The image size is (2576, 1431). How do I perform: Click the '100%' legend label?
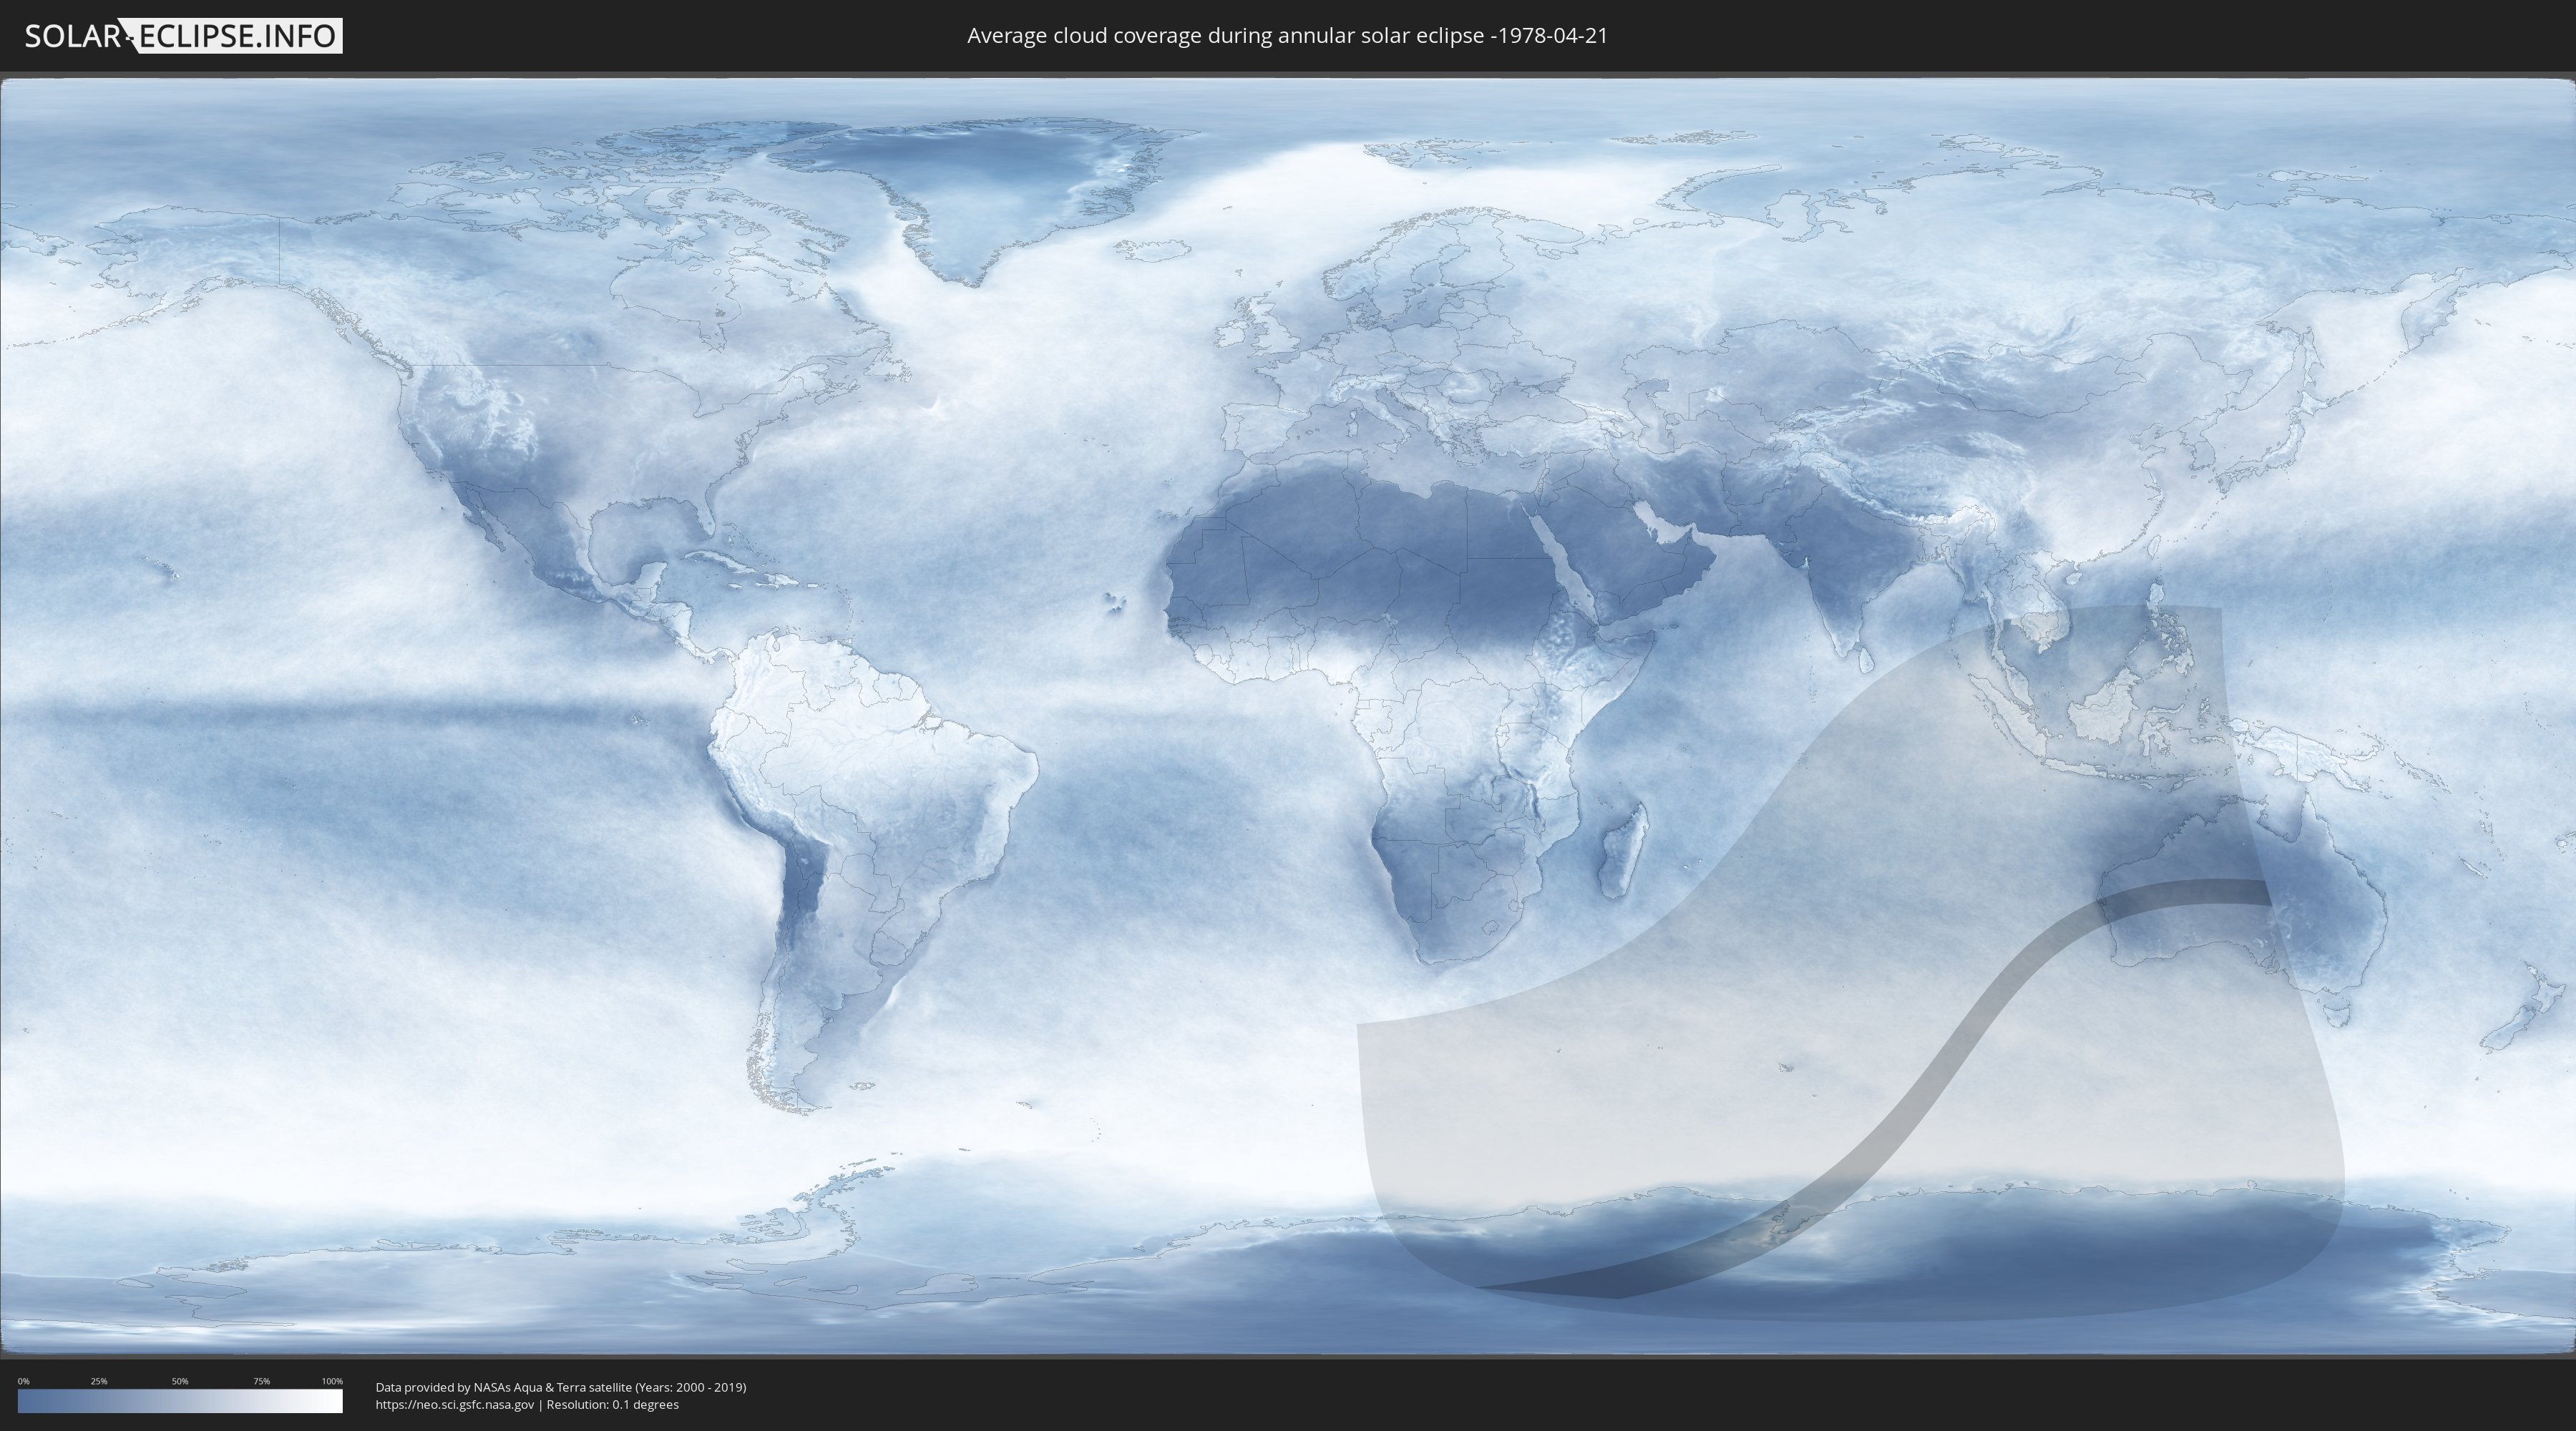click(x=332, y=1381)
